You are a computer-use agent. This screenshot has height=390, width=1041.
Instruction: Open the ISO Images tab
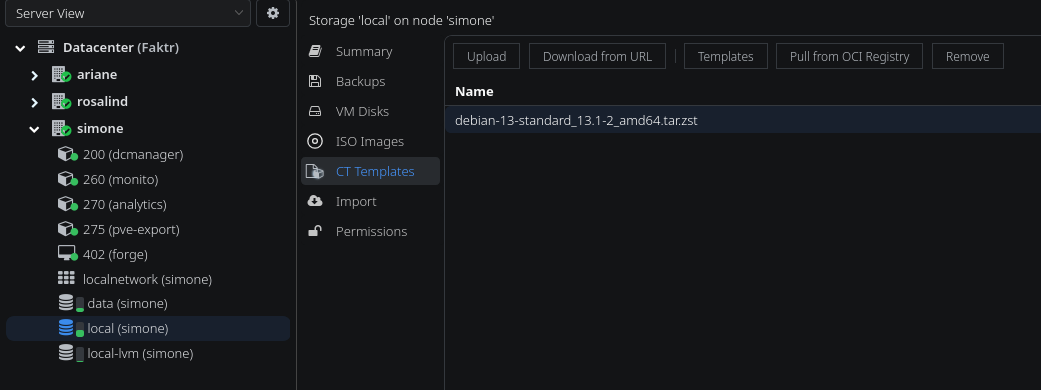[x=370, y=142]
